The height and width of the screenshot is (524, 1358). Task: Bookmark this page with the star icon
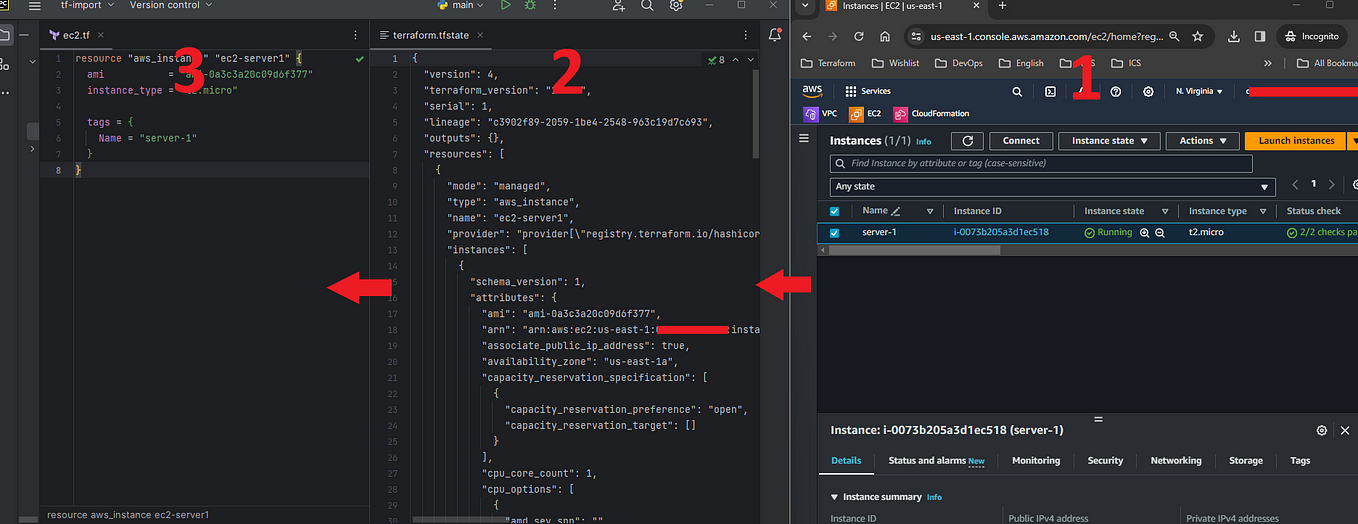pyautogui.click(x=1197, y=36)
